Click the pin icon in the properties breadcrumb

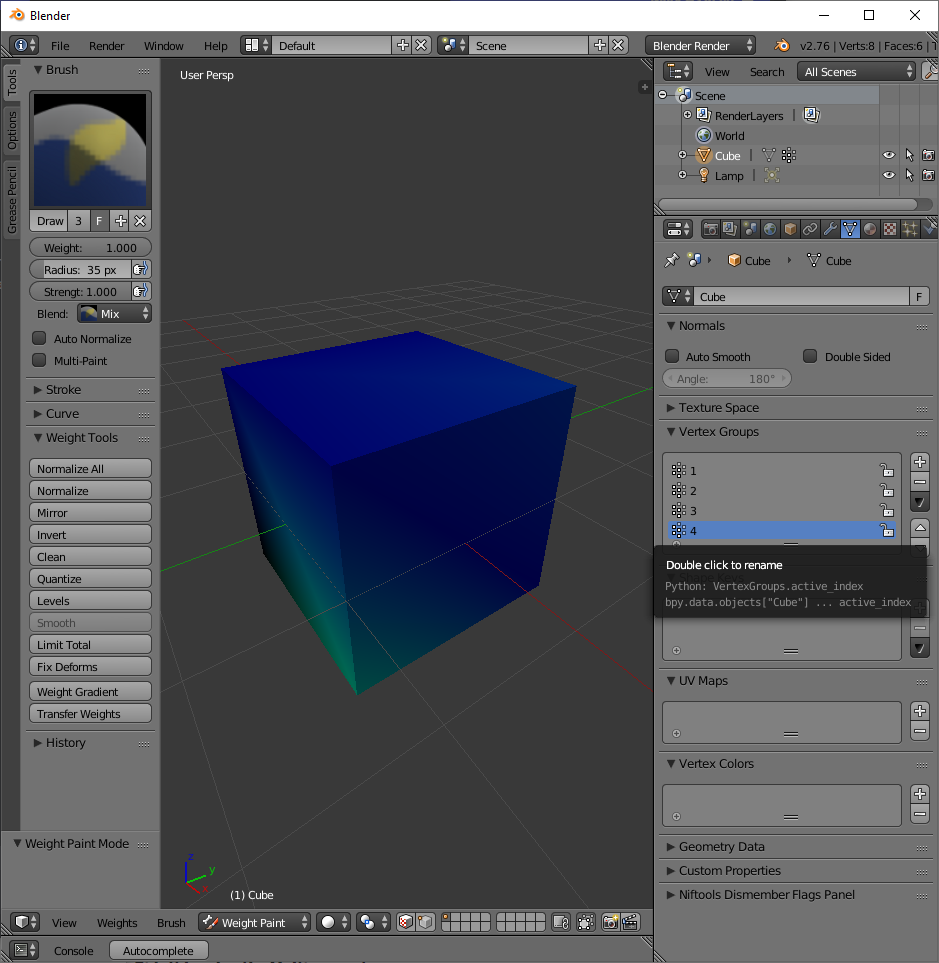click(672, 260)
